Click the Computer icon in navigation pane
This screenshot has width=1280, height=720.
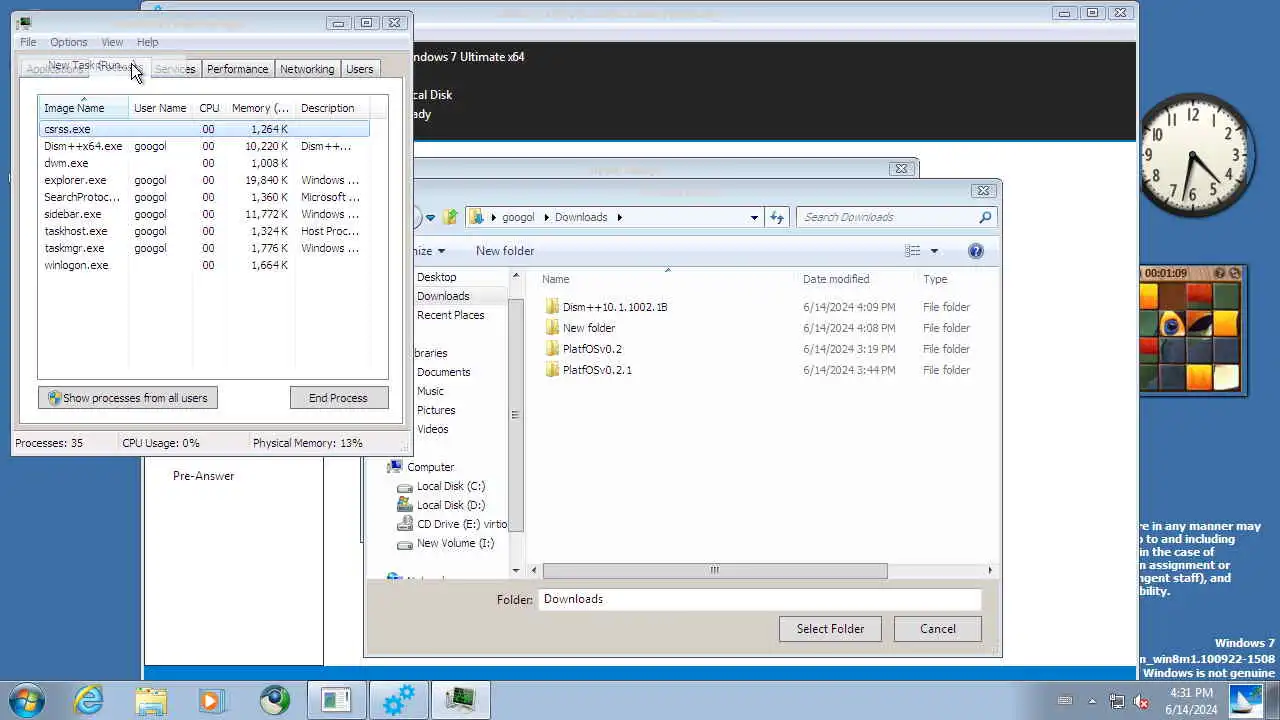tap(395, 467)
